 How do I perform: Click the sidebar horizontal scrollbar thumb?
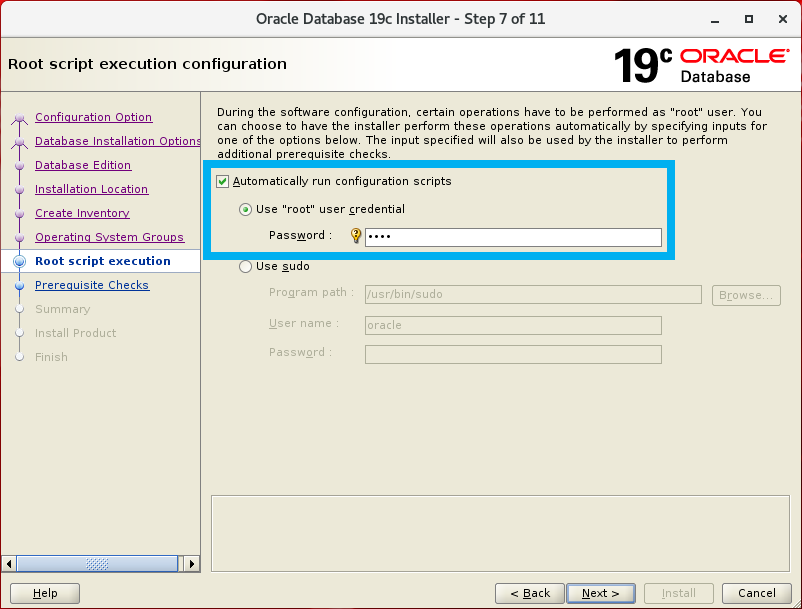coord(97,564)
